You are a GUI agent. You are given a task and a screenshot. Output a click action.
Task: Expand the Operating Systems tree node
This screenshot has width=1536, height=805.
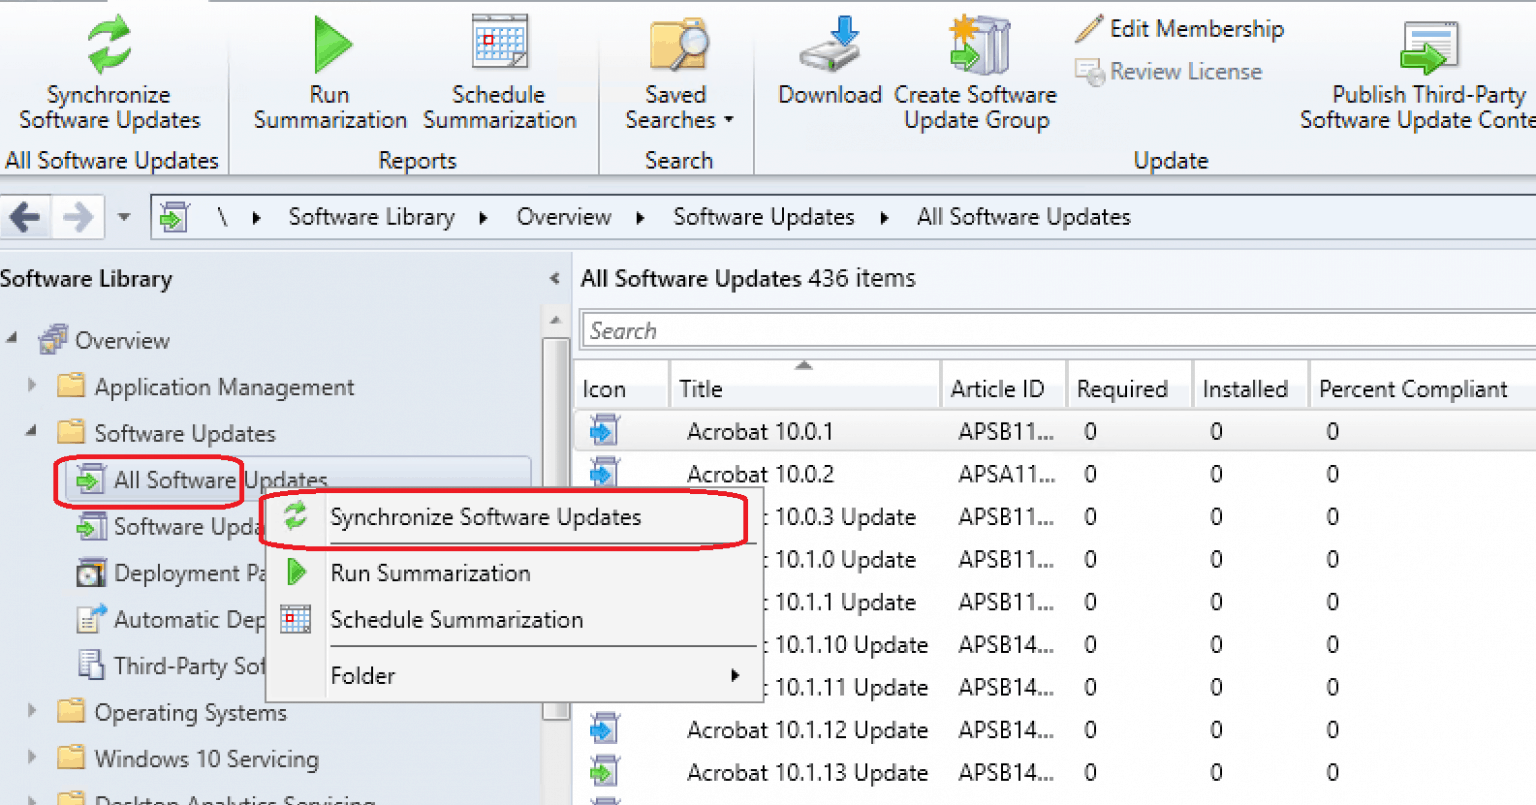(32, 711)
